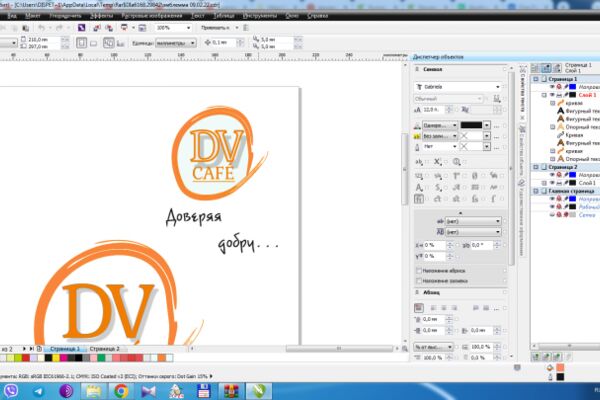Image resolution: width=600 pixels, height=400 pixels.
Task: Click the layer manager view icon
Action: (557, 68)
